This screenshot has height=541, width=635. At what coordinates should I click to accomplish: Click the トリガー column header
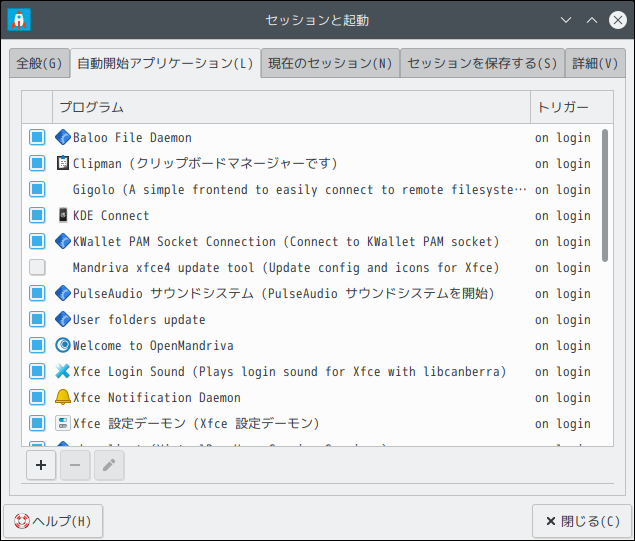point(563,107)
